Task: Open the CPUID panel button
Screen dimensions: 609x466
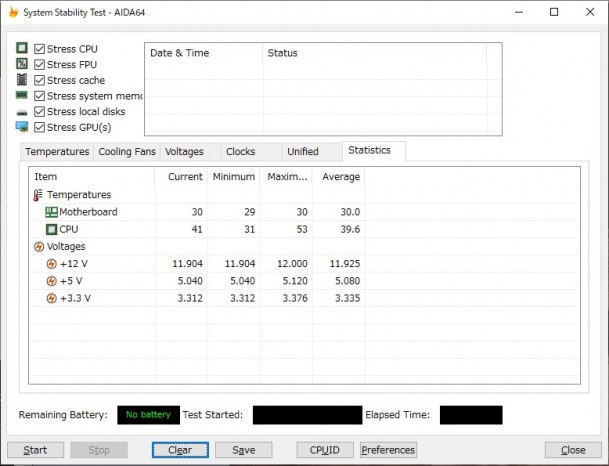Action: coord(324,450)
